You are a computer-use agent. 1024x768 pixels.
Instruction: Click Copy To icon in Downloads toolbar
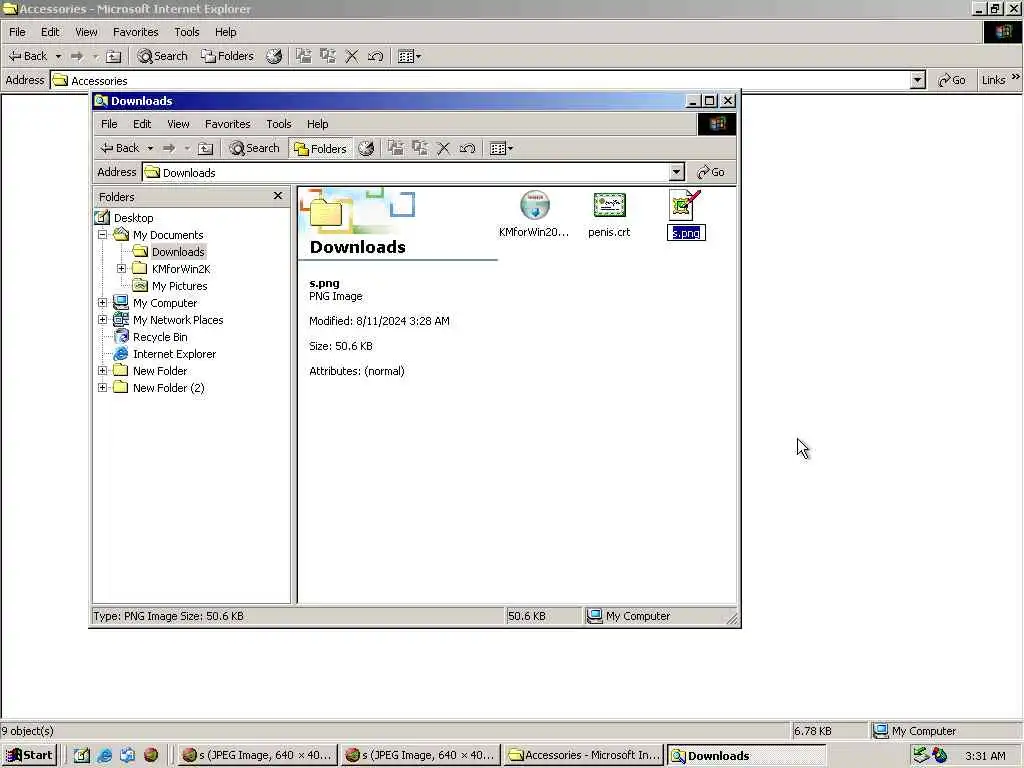pos(419,148)
